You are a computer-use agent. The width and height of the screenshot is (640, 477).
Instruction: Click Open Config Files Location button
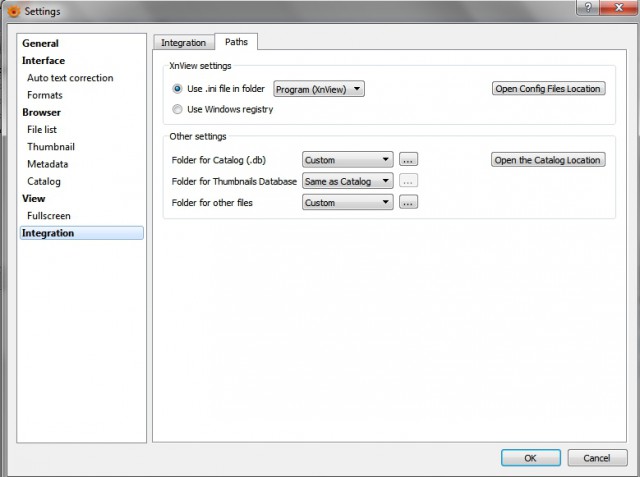pyautogui.click(x=548, y=89)
